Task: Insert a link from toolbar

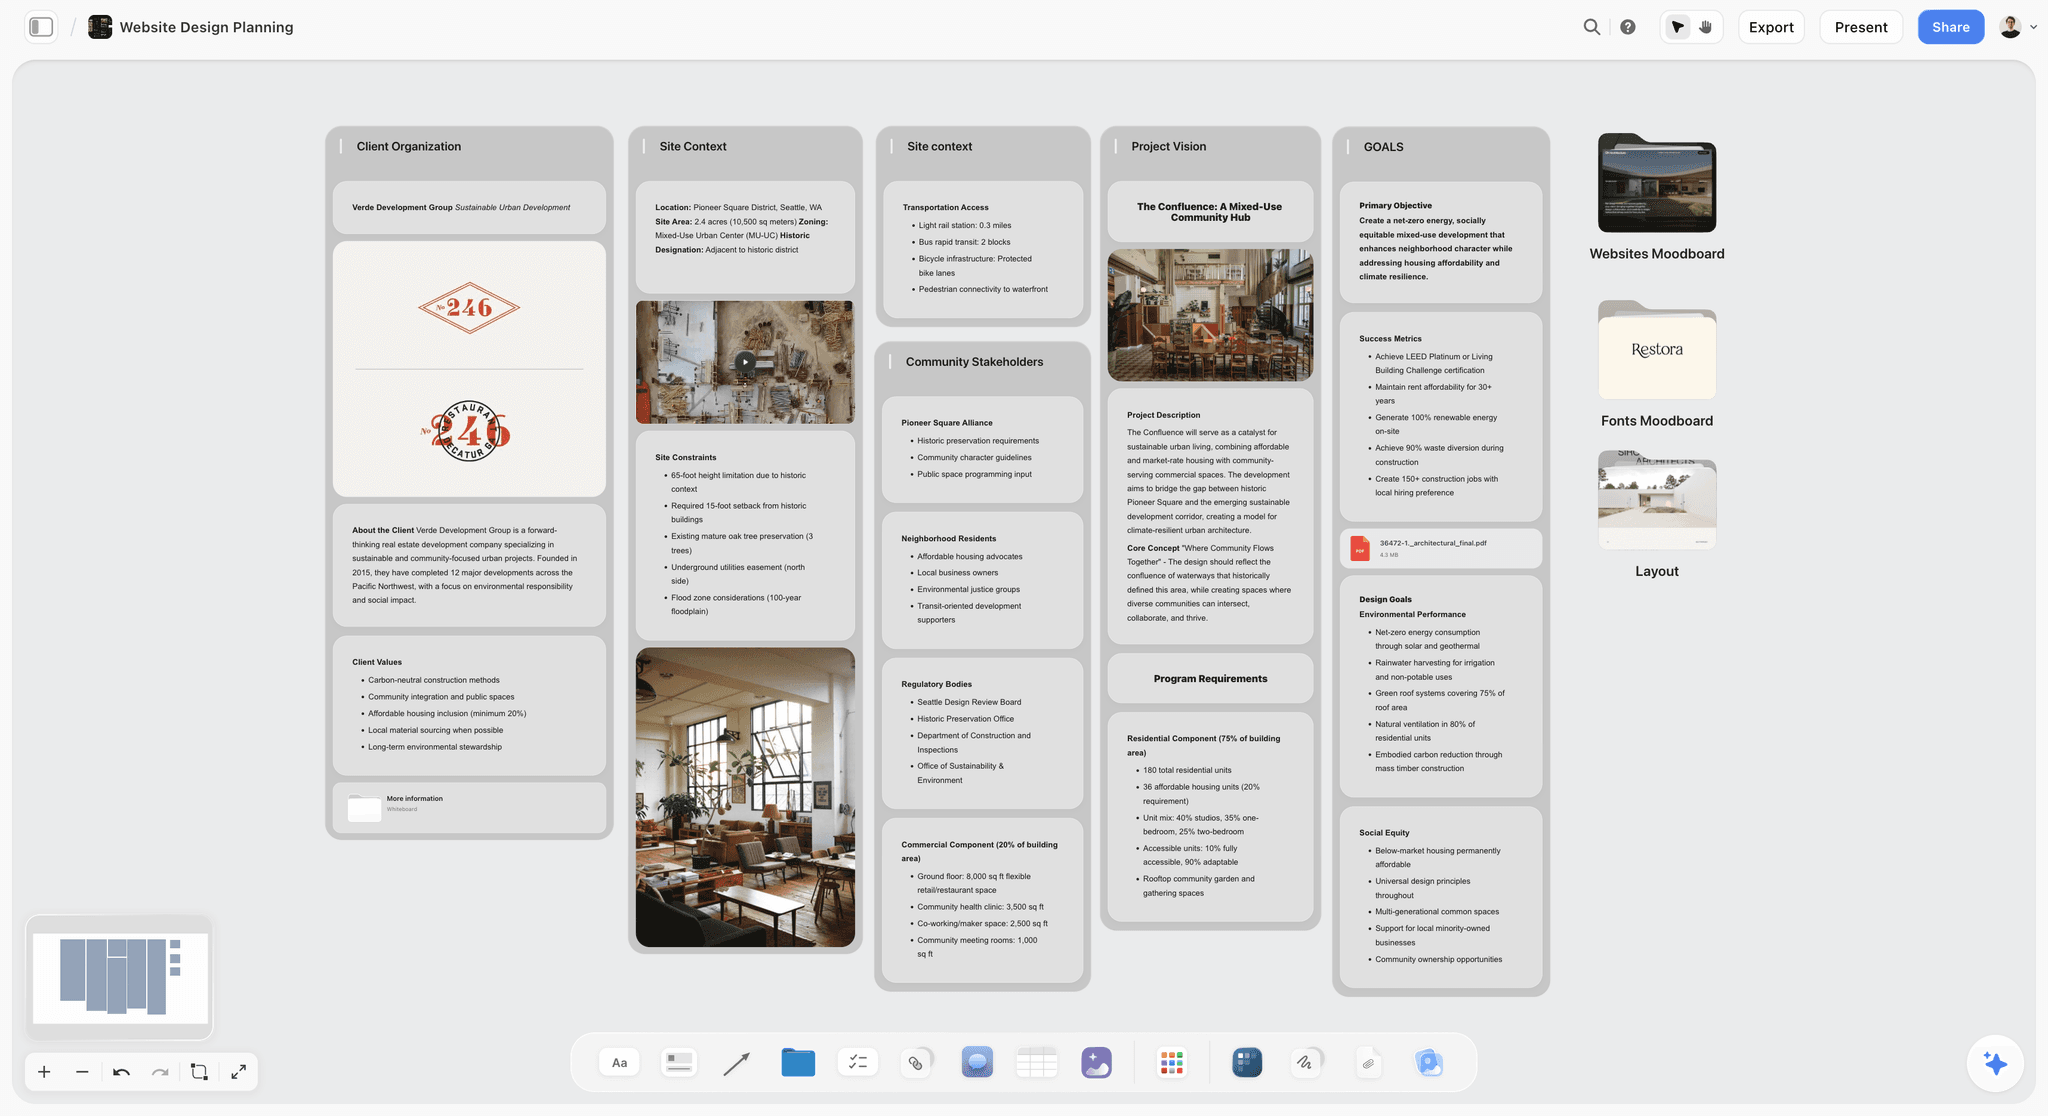Action: tap(916, 1062)
